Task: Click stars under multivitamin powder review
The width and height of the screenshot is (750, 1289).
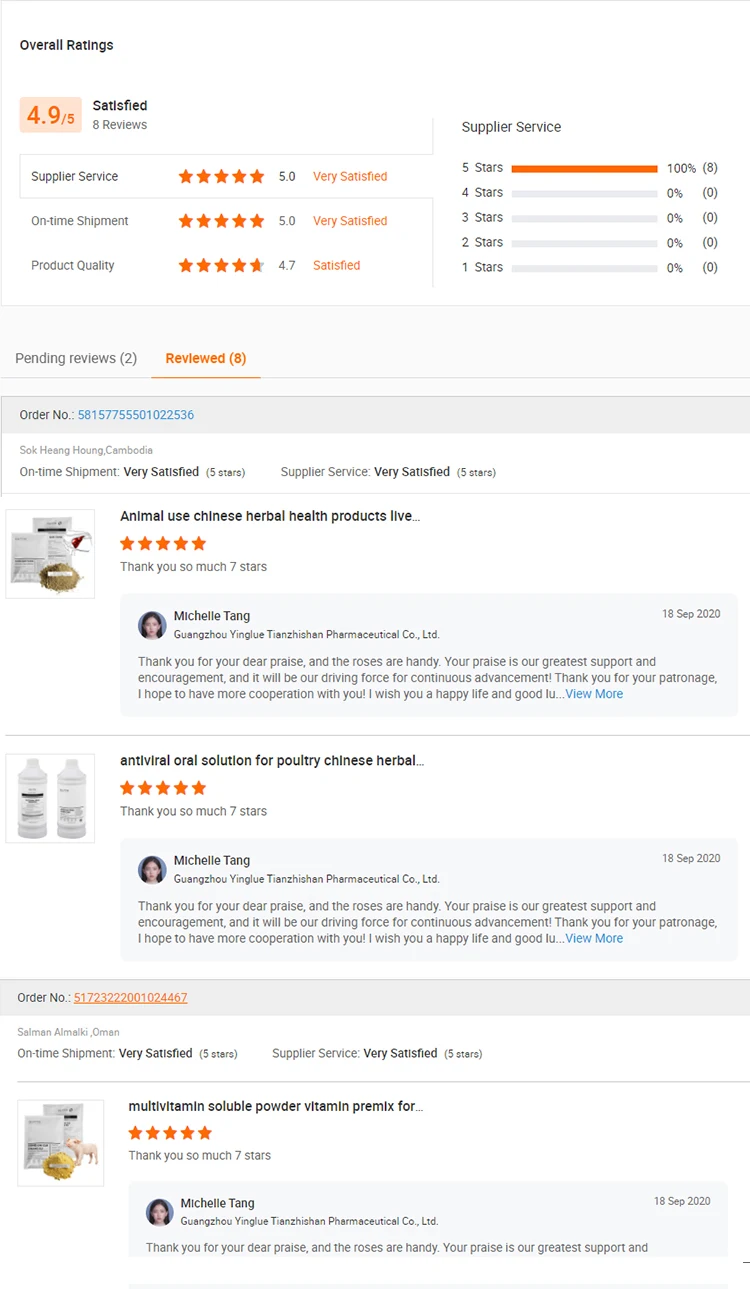Action: click(x=170, y=1133)
